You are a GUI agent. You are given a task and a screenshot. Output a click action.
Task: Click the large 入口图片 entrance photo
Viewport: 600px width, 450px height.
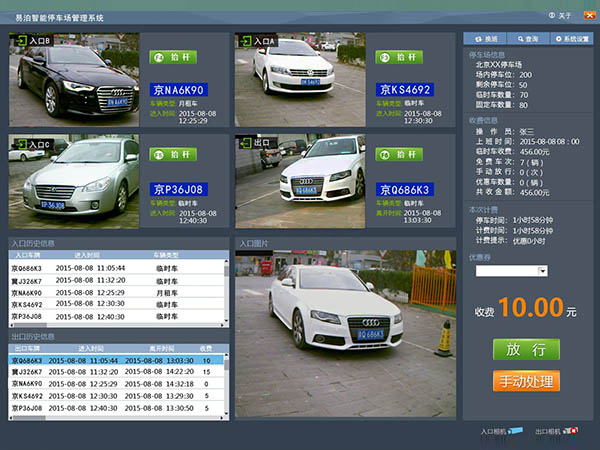(x=346, y=334)
